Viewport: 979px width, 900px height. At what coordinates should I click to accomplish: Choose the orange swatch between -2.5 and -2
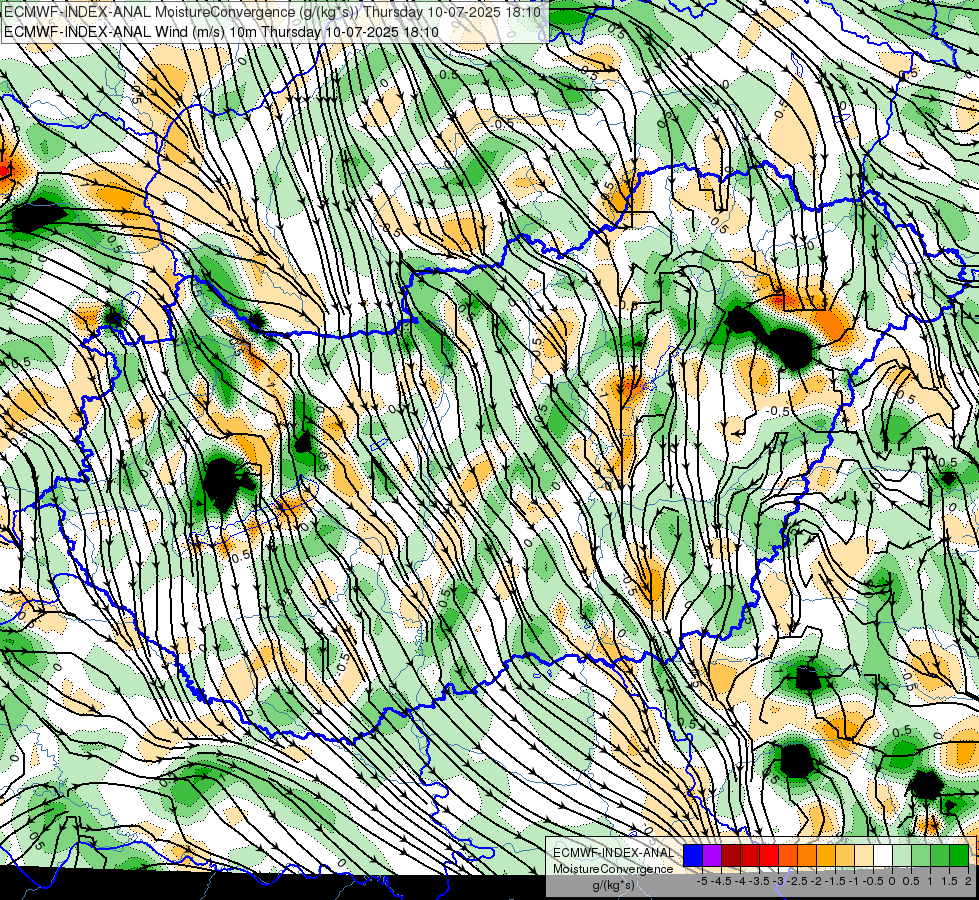(807, 855)
